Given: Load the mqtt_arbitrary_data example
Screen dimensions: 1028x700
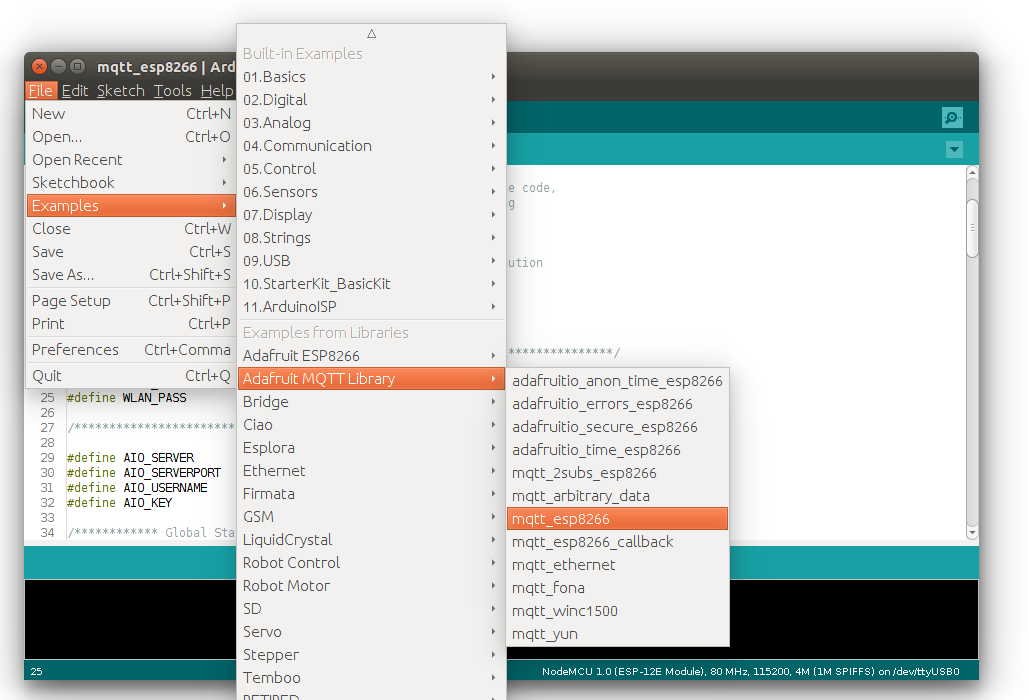Looking at the screenshot, I should point(618,496).
